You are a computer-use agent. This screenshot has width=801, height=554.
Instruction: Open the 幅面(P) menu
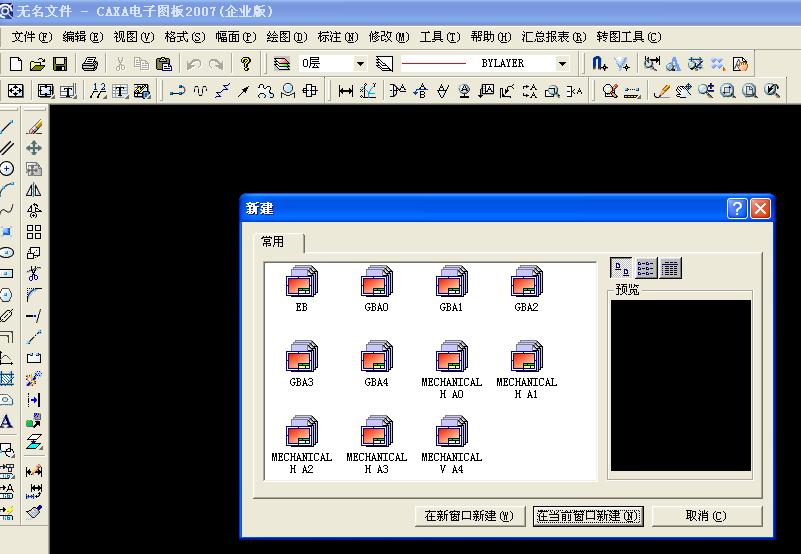(235, 37)
